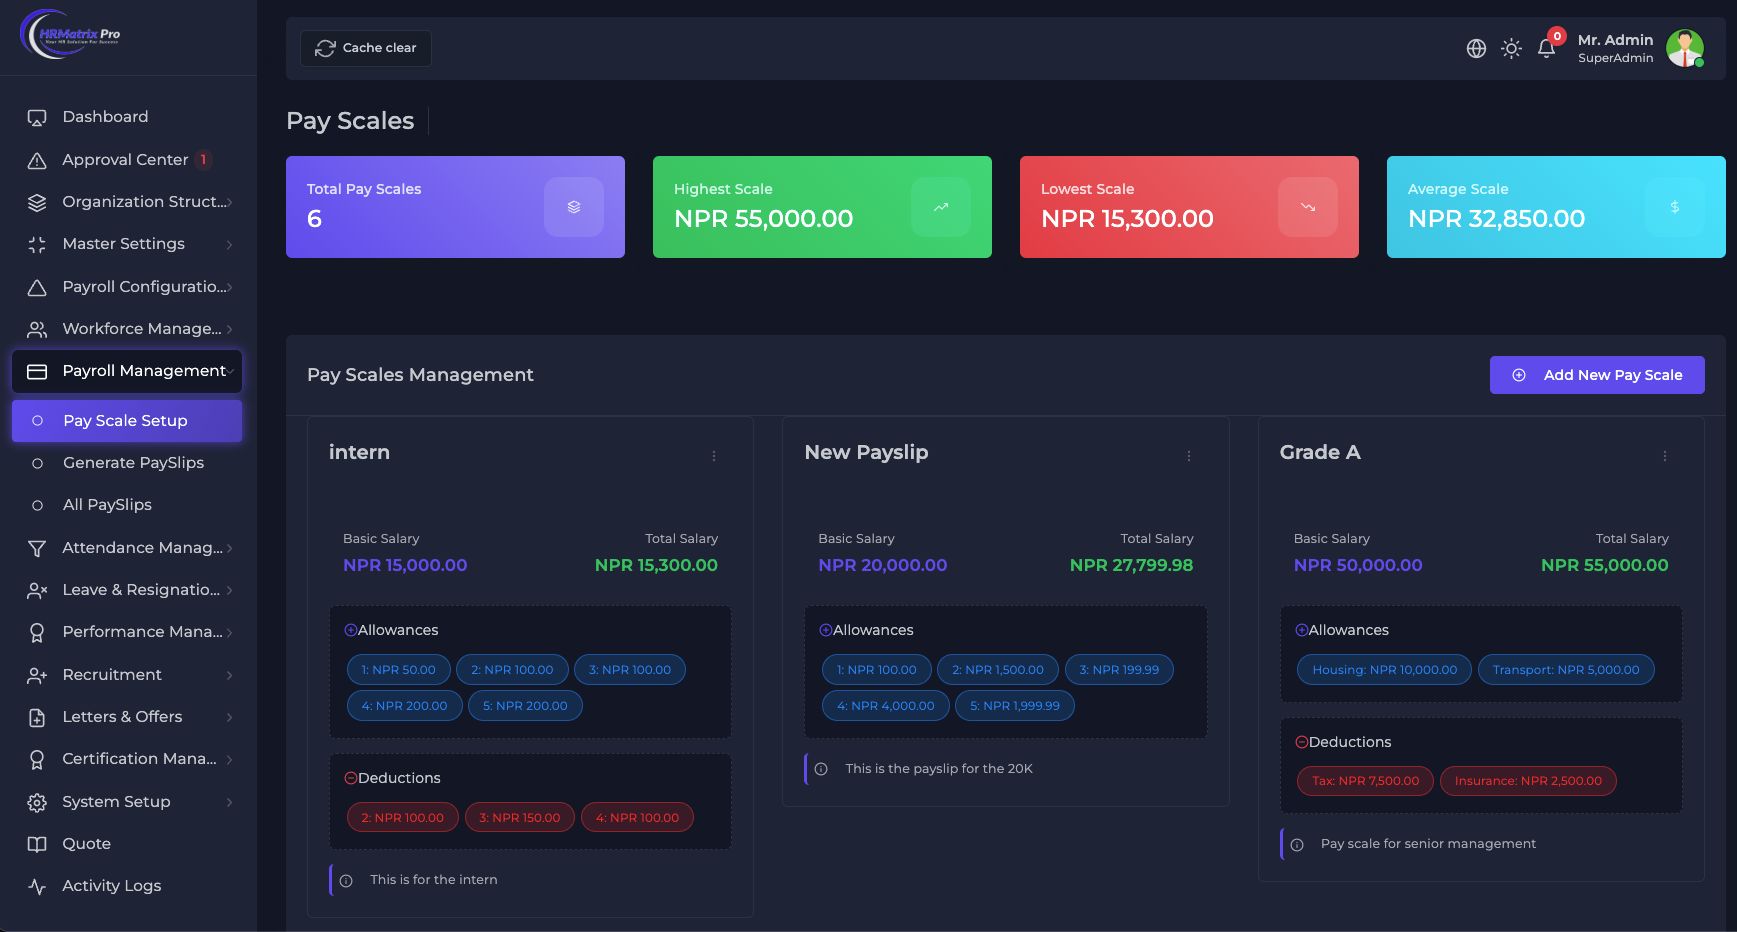
Task: Open the language globe icon
Action: (1476, 48)
